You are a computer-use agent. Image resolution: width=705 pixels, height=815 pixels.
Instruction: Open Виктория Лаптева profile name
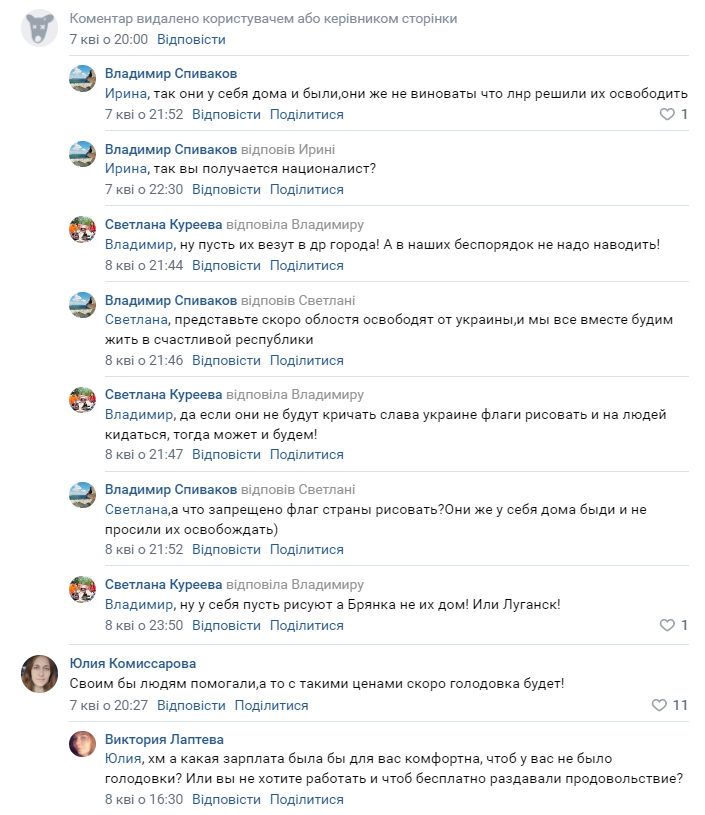[x=164, y=739]
